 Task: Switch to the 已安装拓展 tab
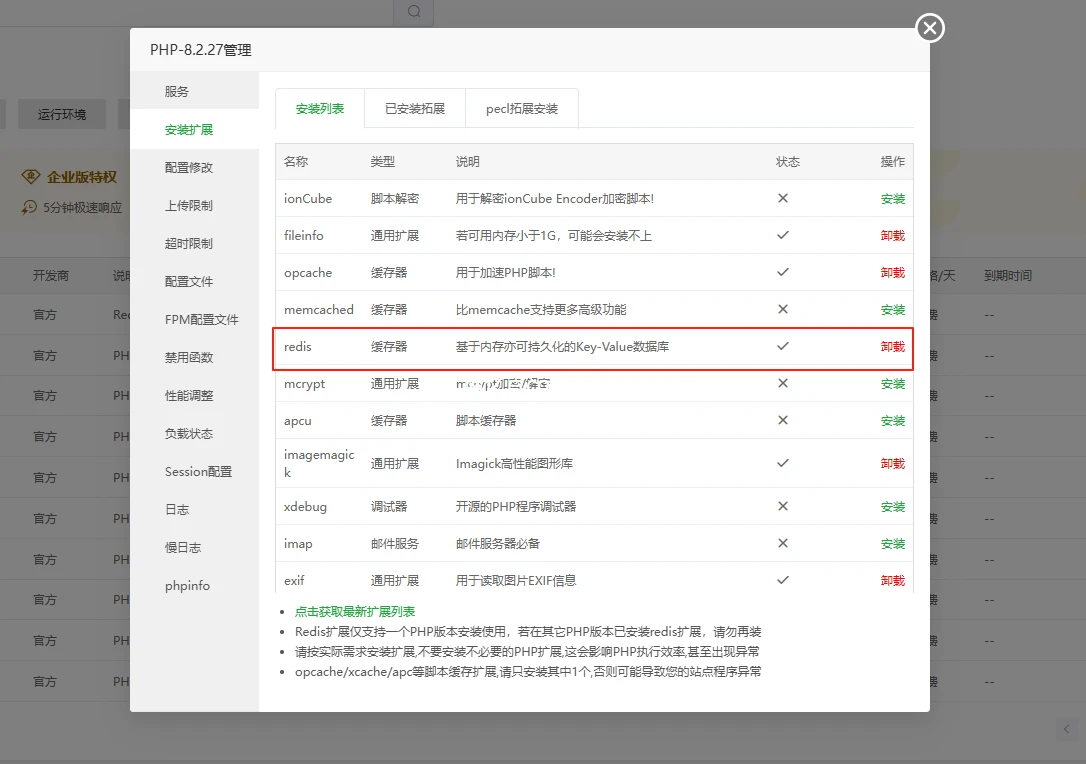pyautogui.click(x=414, y=110)
